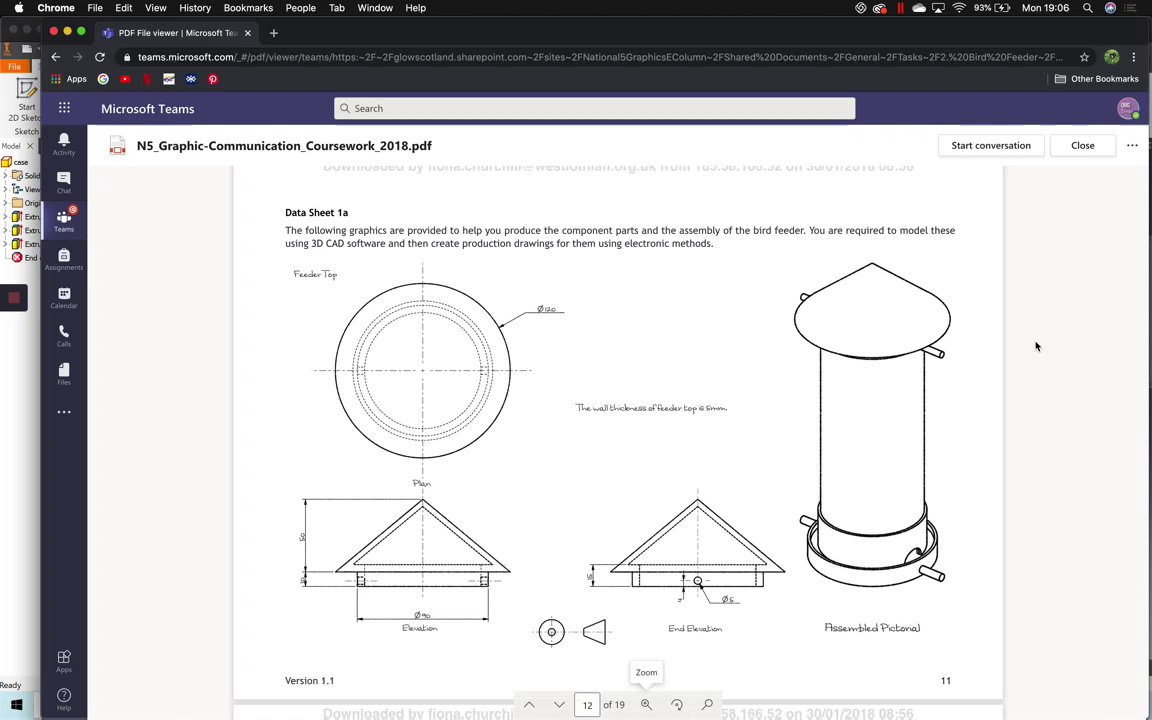Open the Chrome menu in menu bar
Screen dimensions: 1152x720
[56, 8]
